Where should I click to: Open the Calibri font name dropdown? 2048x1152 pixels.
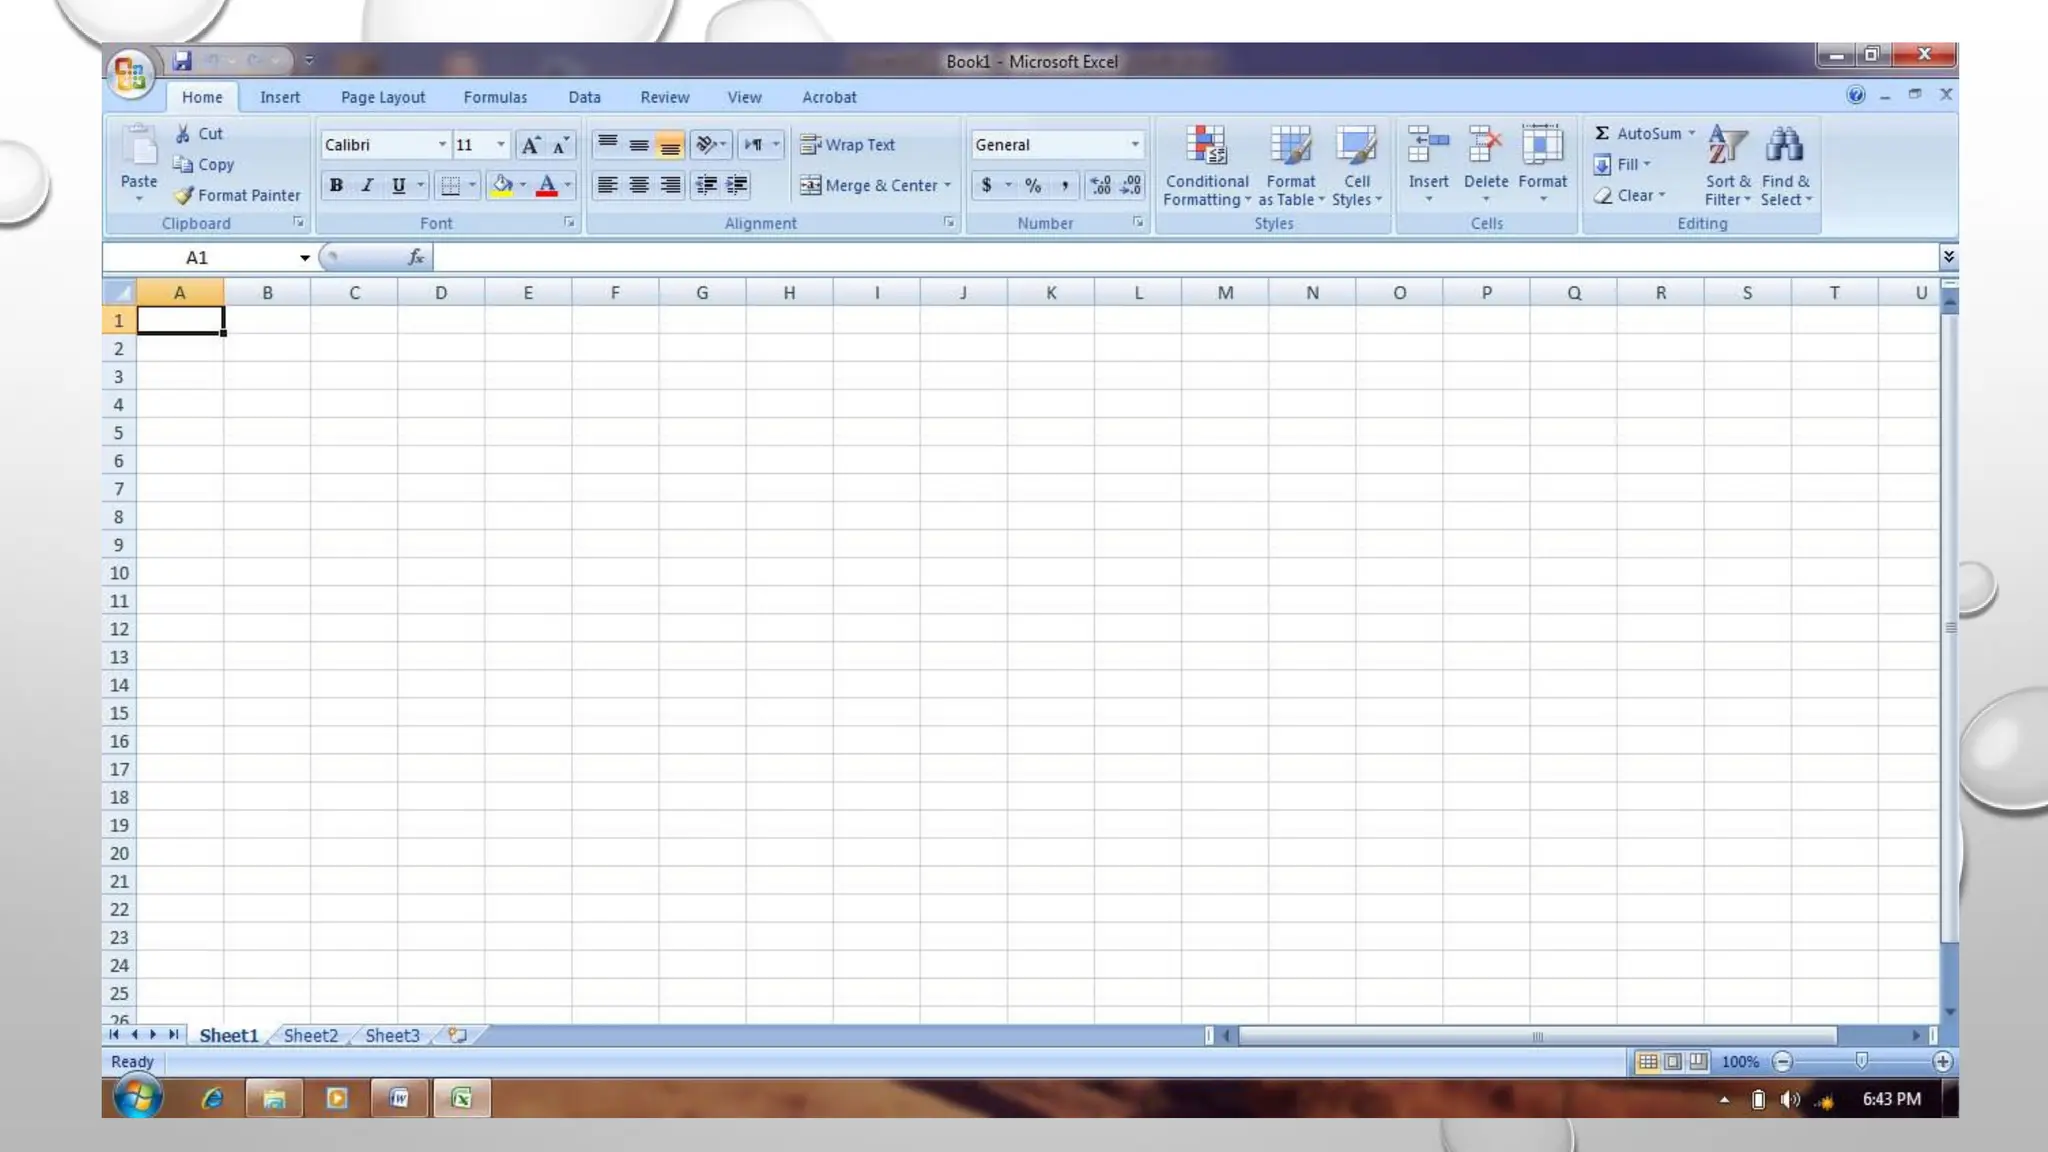coord(442,145)
